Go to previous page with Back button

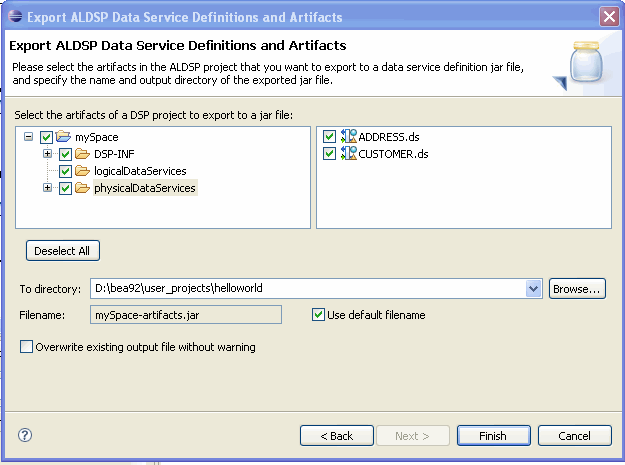click(x=337, y=436)
